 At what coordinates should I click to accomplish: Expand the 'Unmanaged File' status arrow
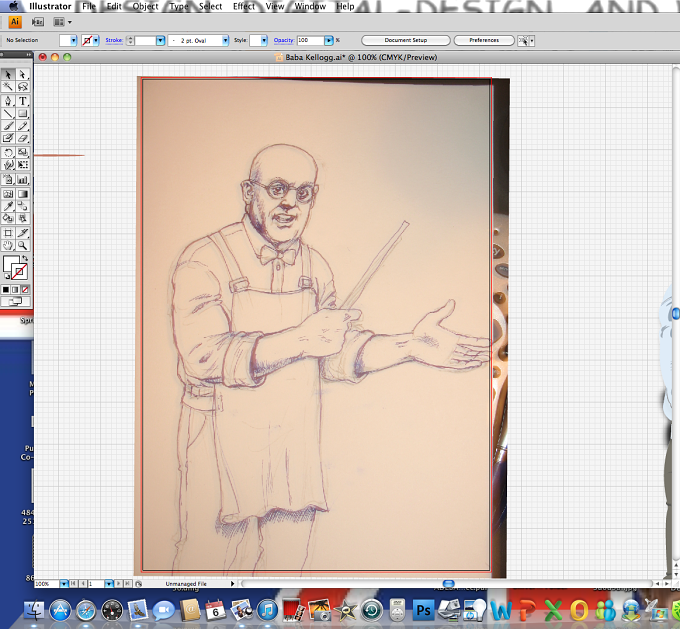tap(232, 584)
